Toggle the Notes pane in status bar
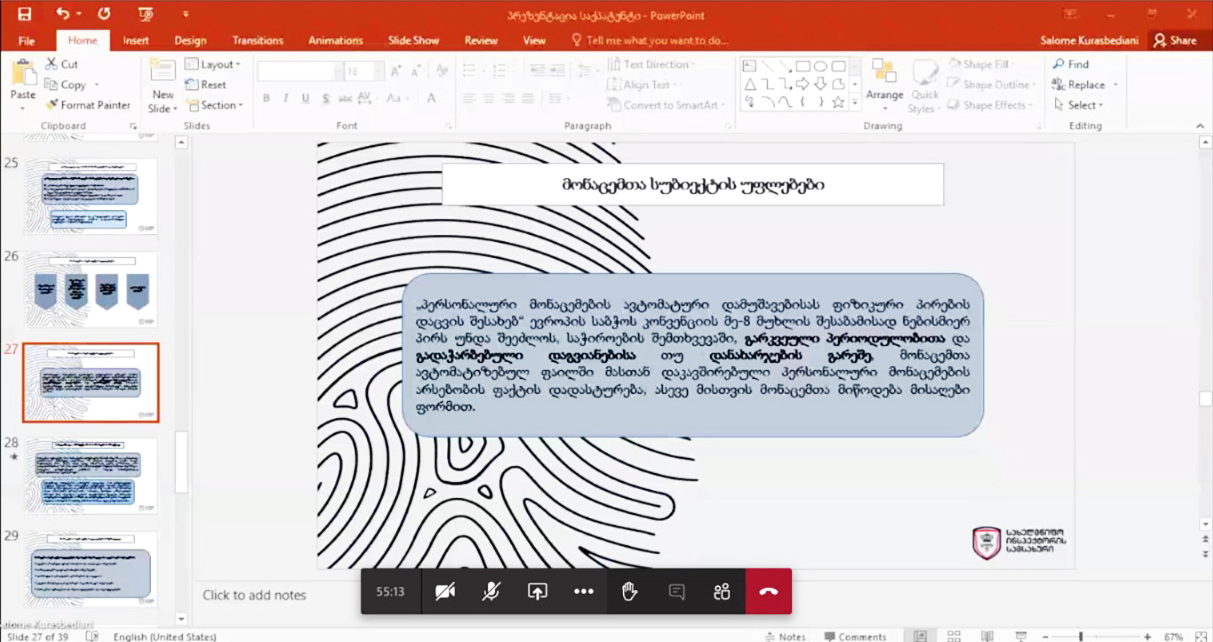 pos(784,636)
